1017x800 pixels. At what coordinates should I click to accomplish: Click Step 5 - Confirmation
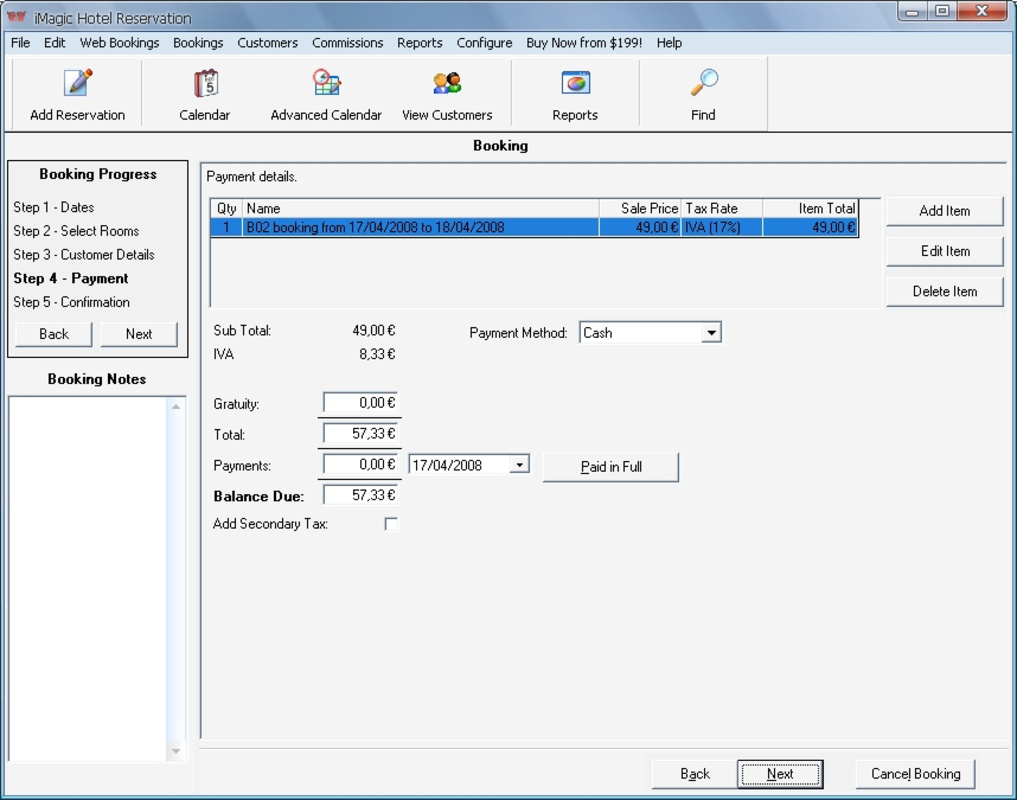[x=71, y=302]
